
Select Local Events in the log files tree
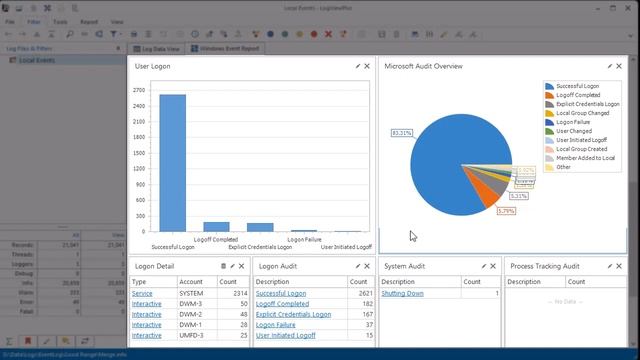37,60
